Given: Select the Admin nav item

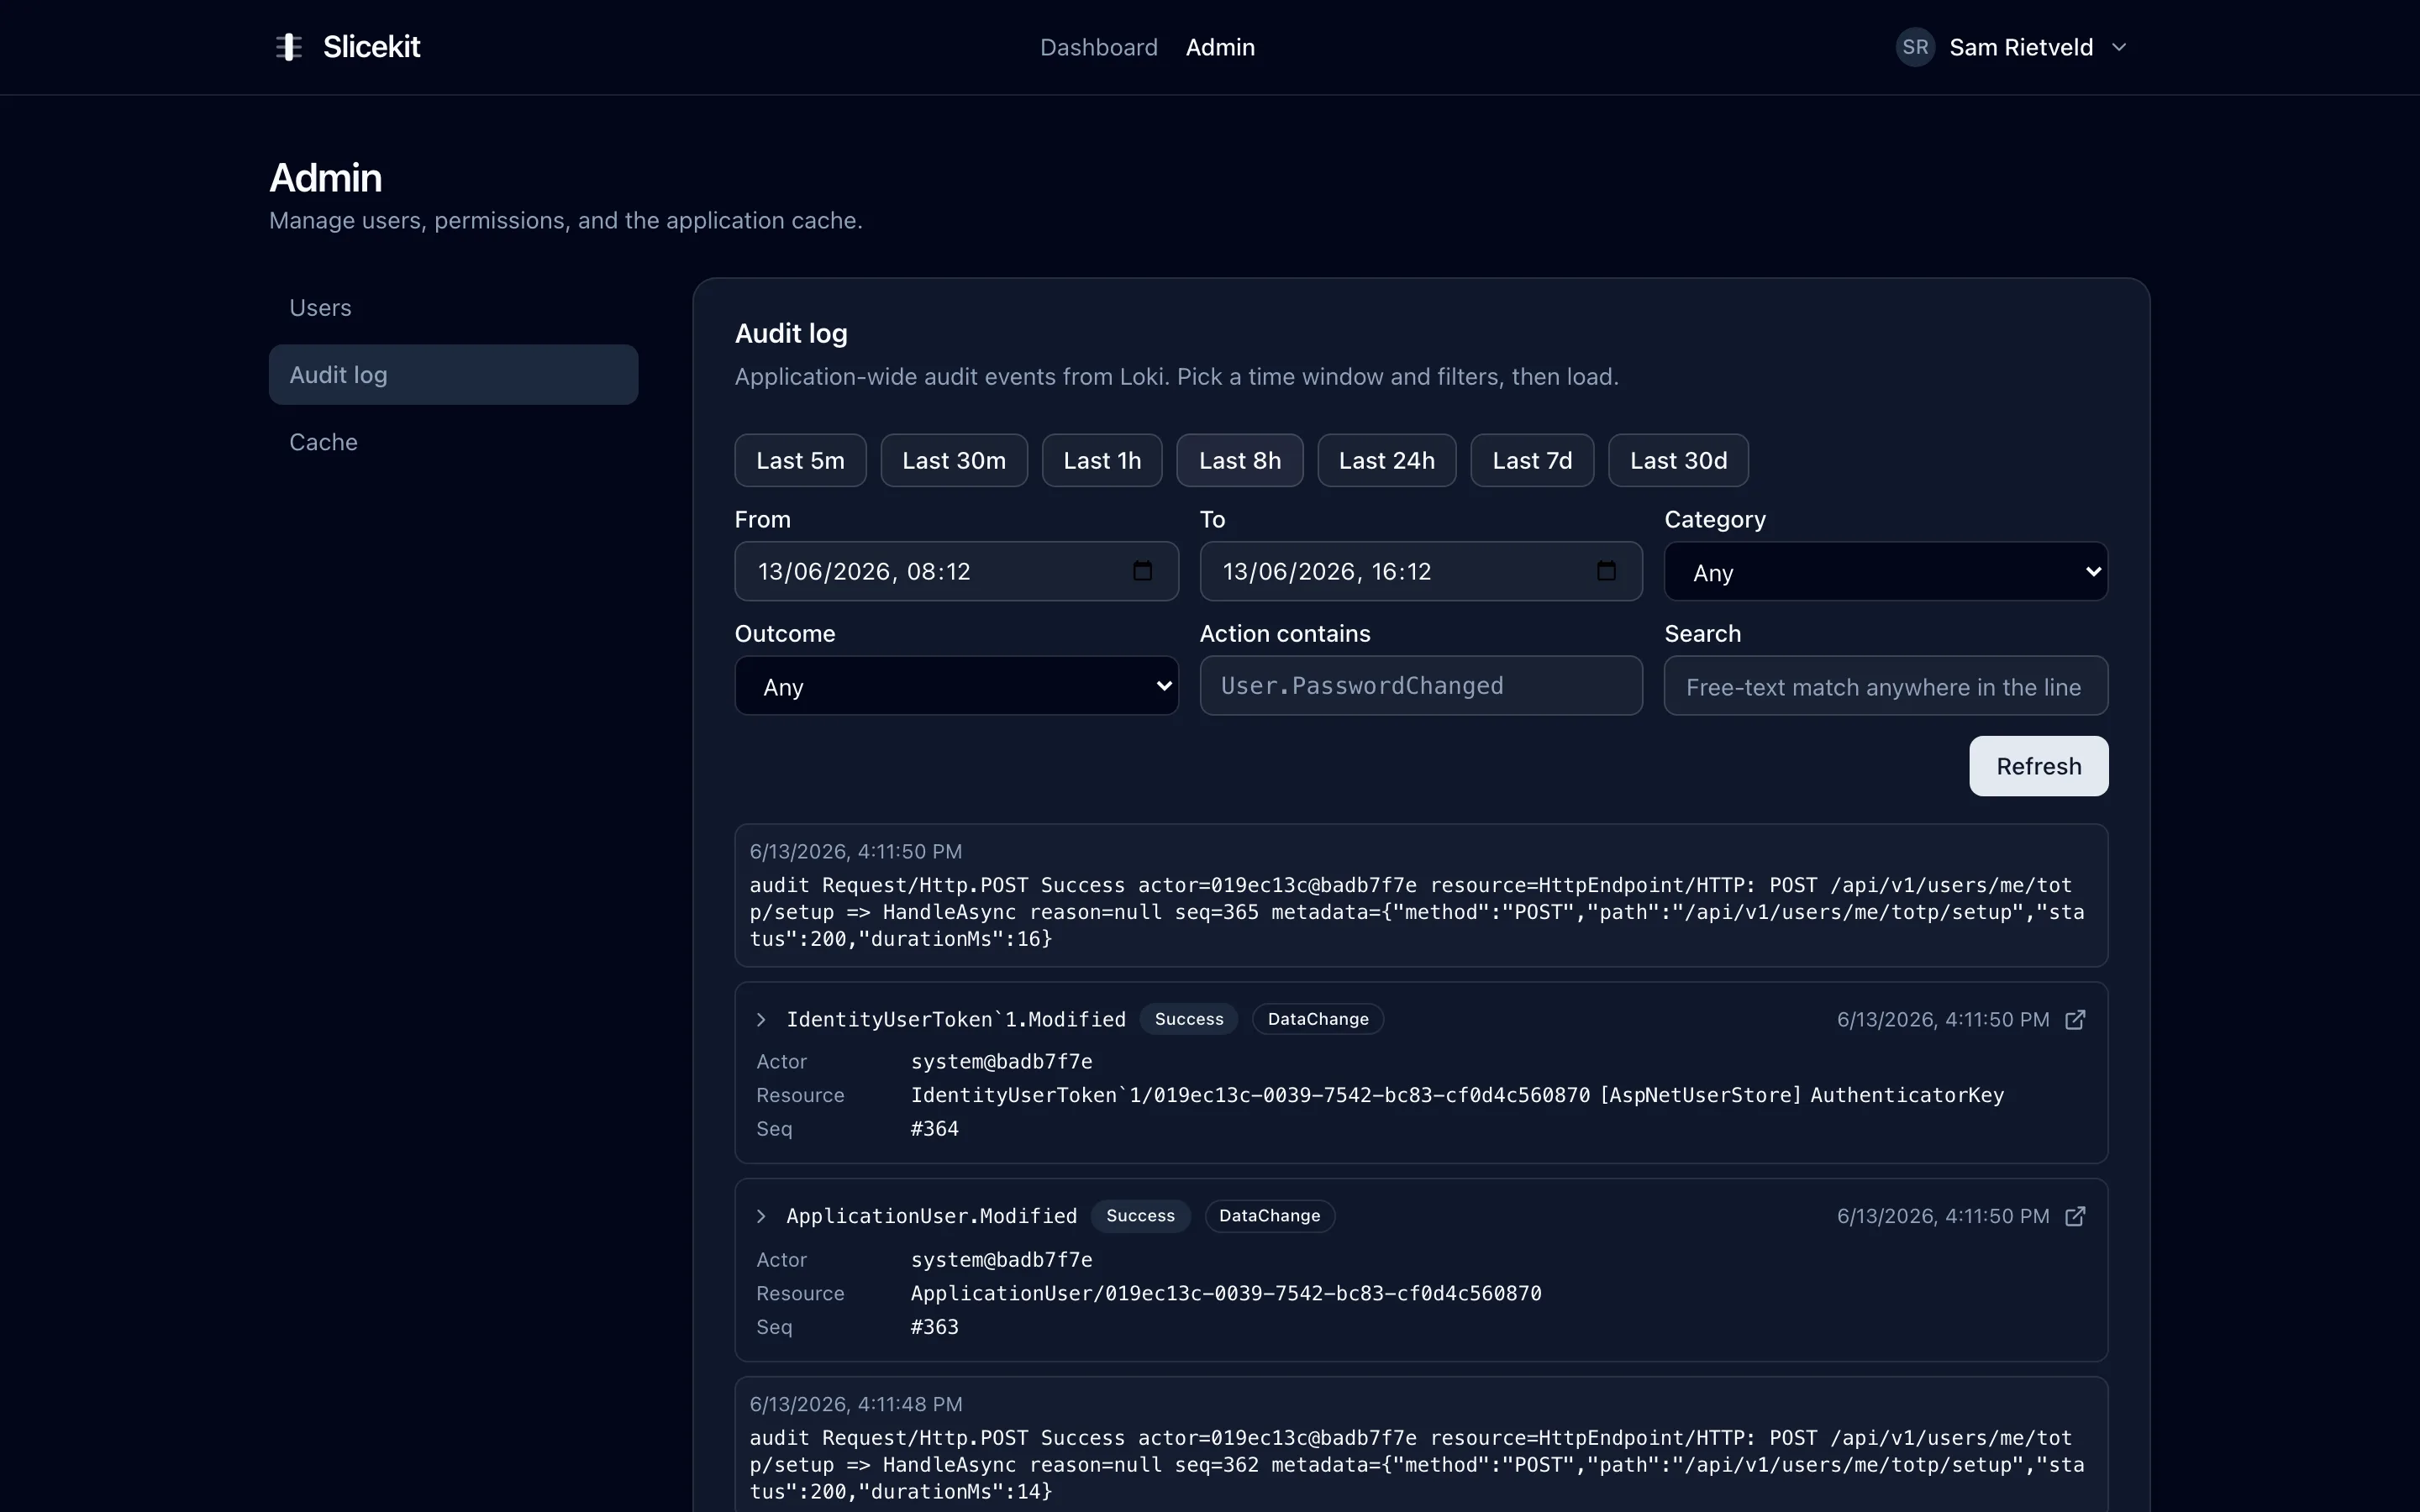Looking at the screenshot, I should pos(1220,47).
